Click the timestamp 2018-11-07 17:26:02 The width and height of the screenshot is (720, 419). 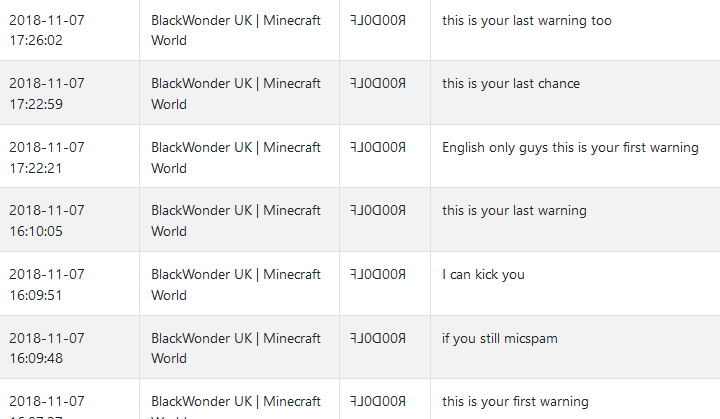[x=46, y=30]
